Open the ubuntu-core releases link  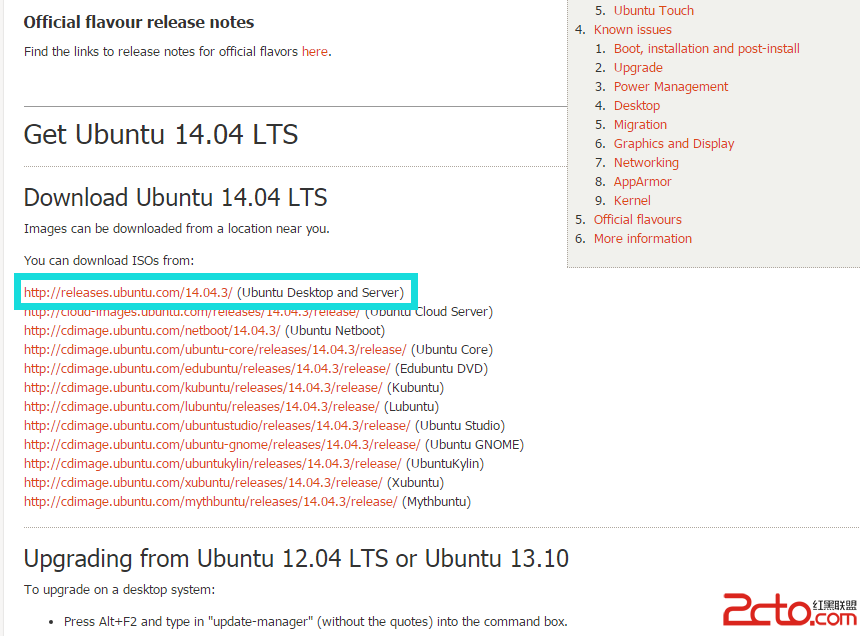(x=215, y=350)
